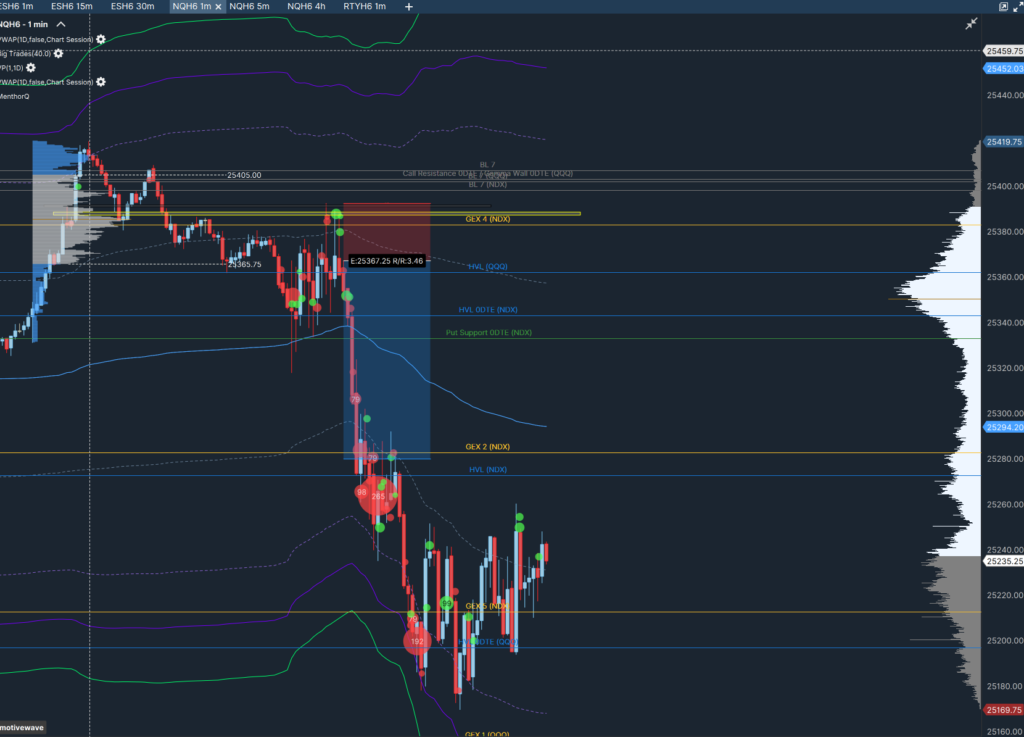
Task: Open Big Trades(40.0) settings gear
Action: click(x=58, y=53)
